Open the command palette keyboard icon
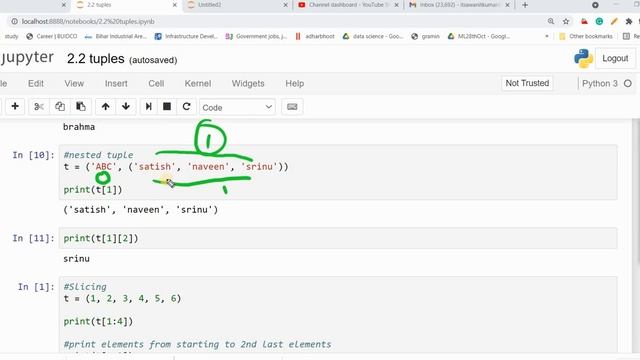This screenshot has width=640, height=360. 292,107
